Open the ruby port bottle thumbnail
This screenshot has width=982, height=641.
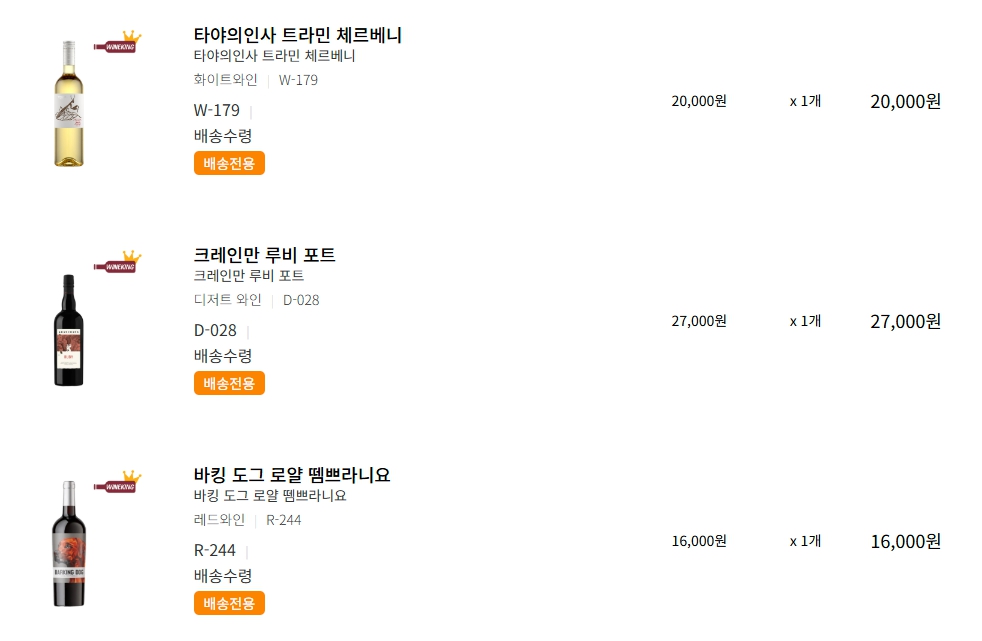(69, 330)
